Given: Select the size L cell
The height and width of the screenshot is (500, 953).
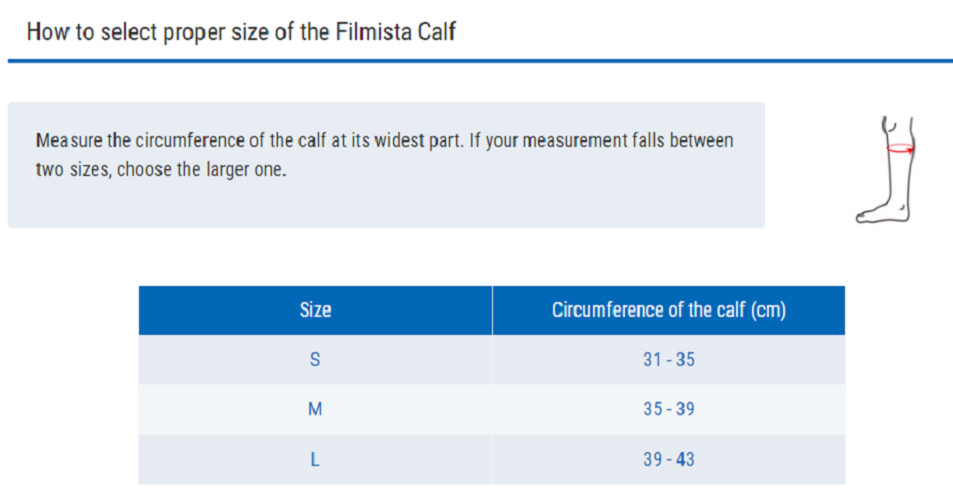Looking at the screenshot, I should (315, 459).
